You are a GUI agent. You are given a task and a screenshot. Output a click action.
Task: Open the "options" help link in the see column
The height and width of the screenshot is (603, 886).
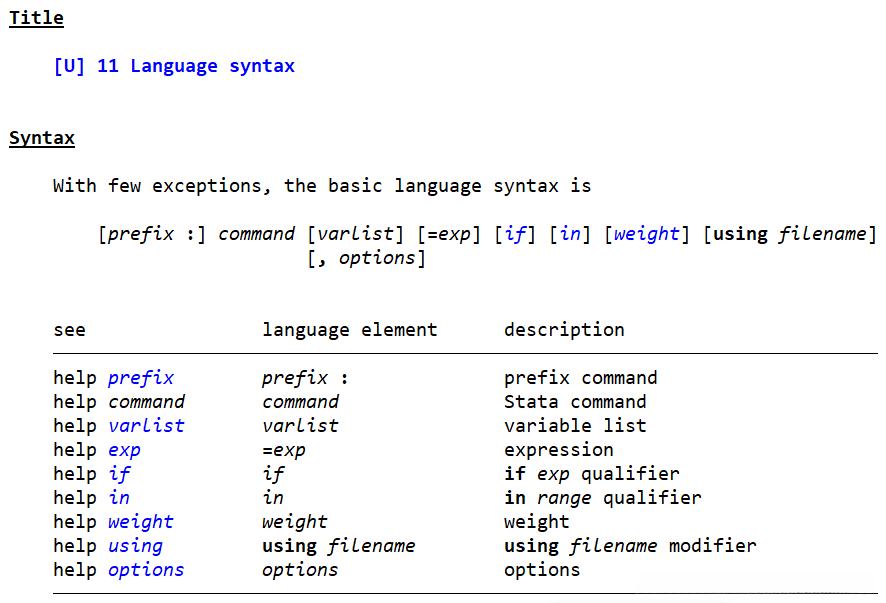(146, 570)
